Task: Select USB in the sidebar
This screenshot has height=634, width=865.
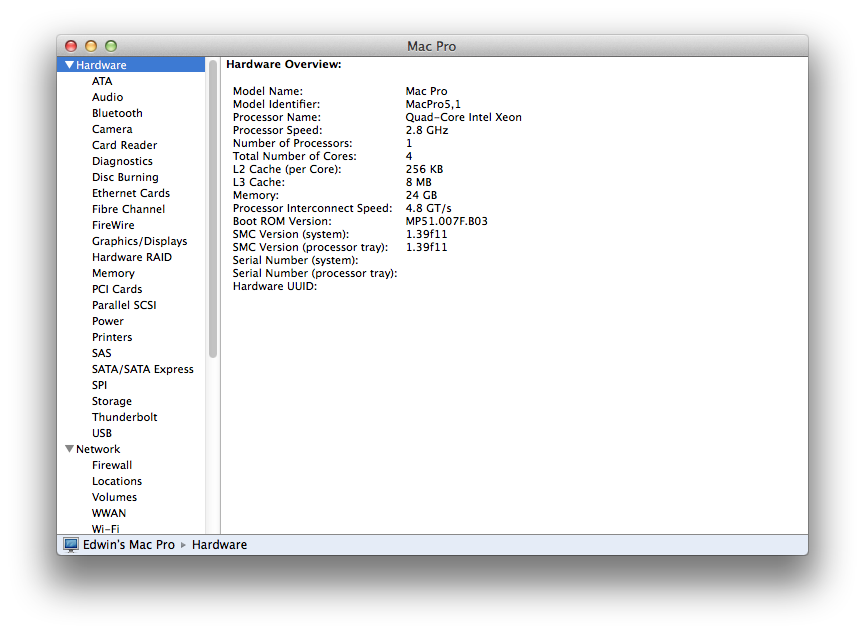Action: click(102, 433)
